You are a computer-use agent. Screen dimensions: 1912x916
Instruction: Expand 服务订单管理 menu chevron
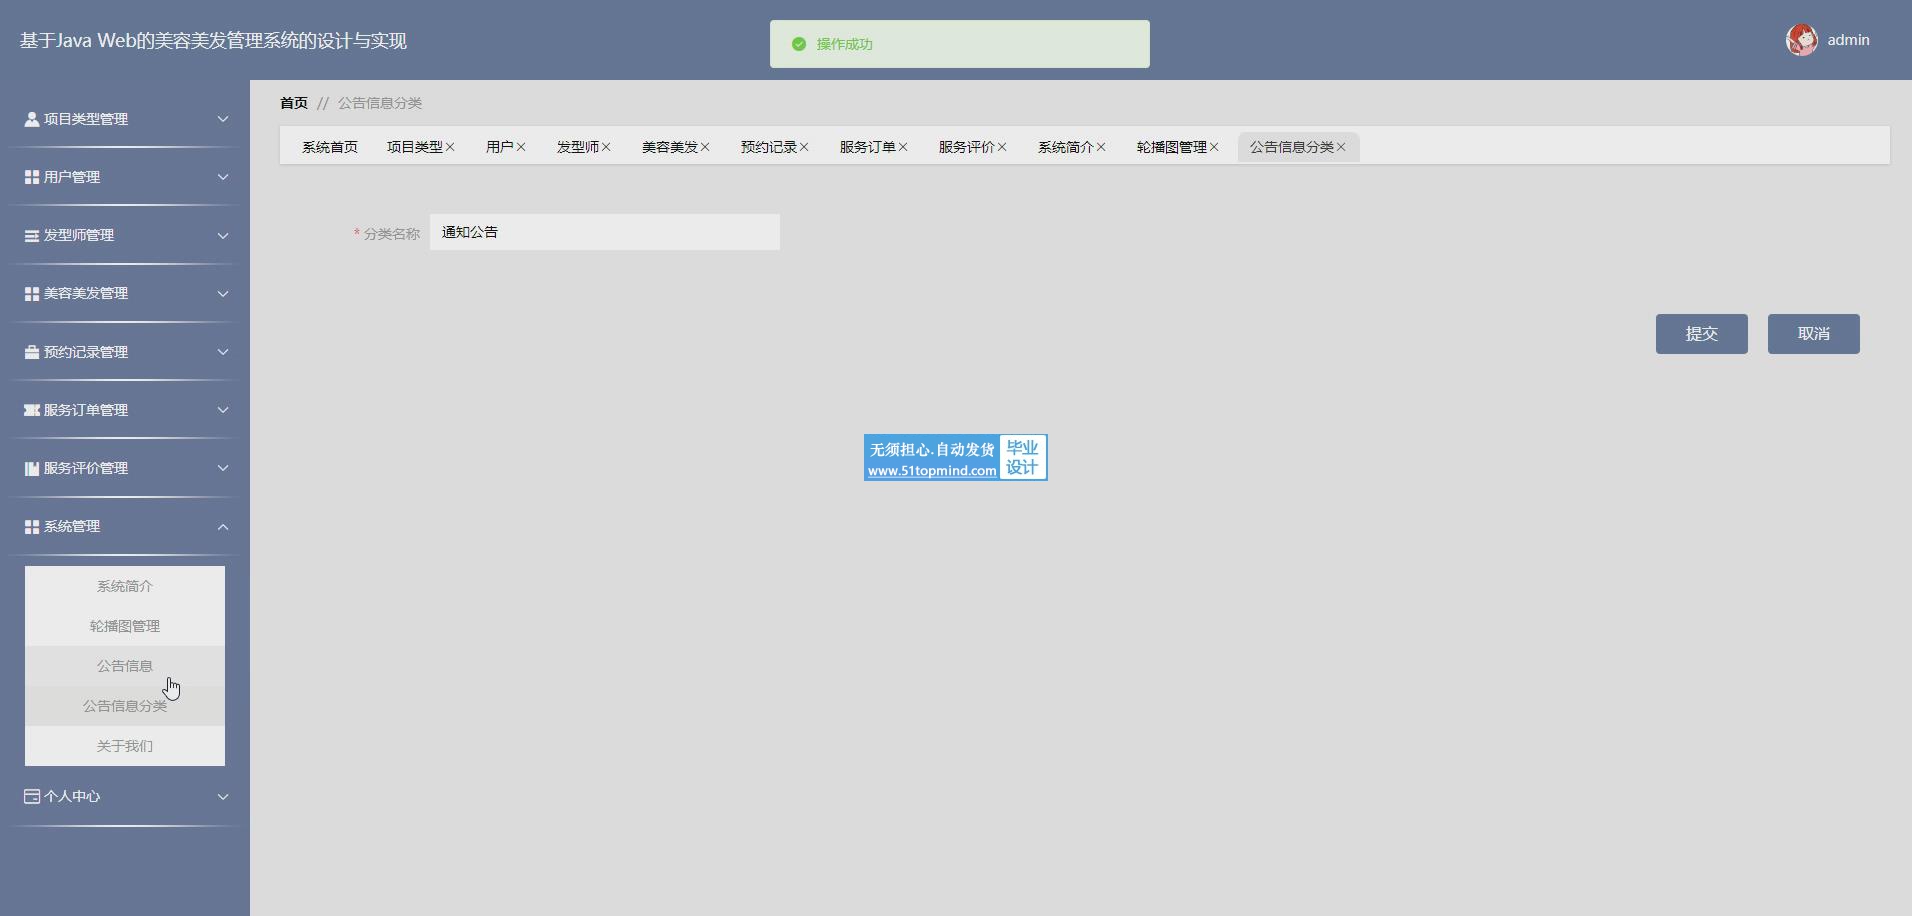coord(223,410)
